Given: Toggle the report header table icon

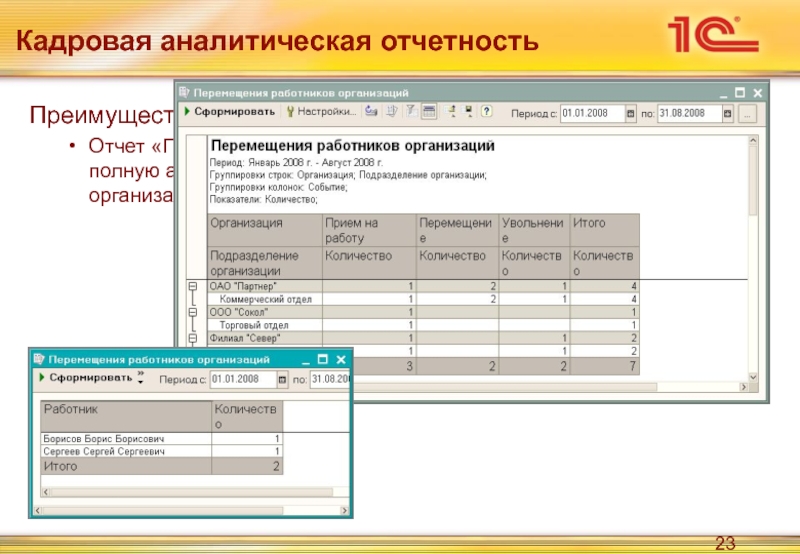Looking at the screenshot, I should (429, 111).
